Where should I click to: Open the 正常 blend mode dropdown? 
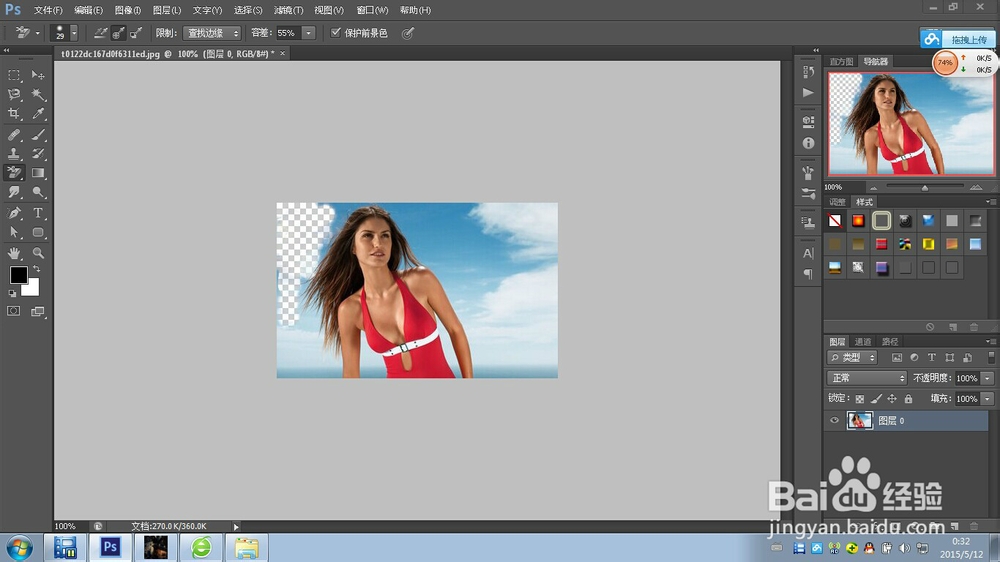point(867,378)
